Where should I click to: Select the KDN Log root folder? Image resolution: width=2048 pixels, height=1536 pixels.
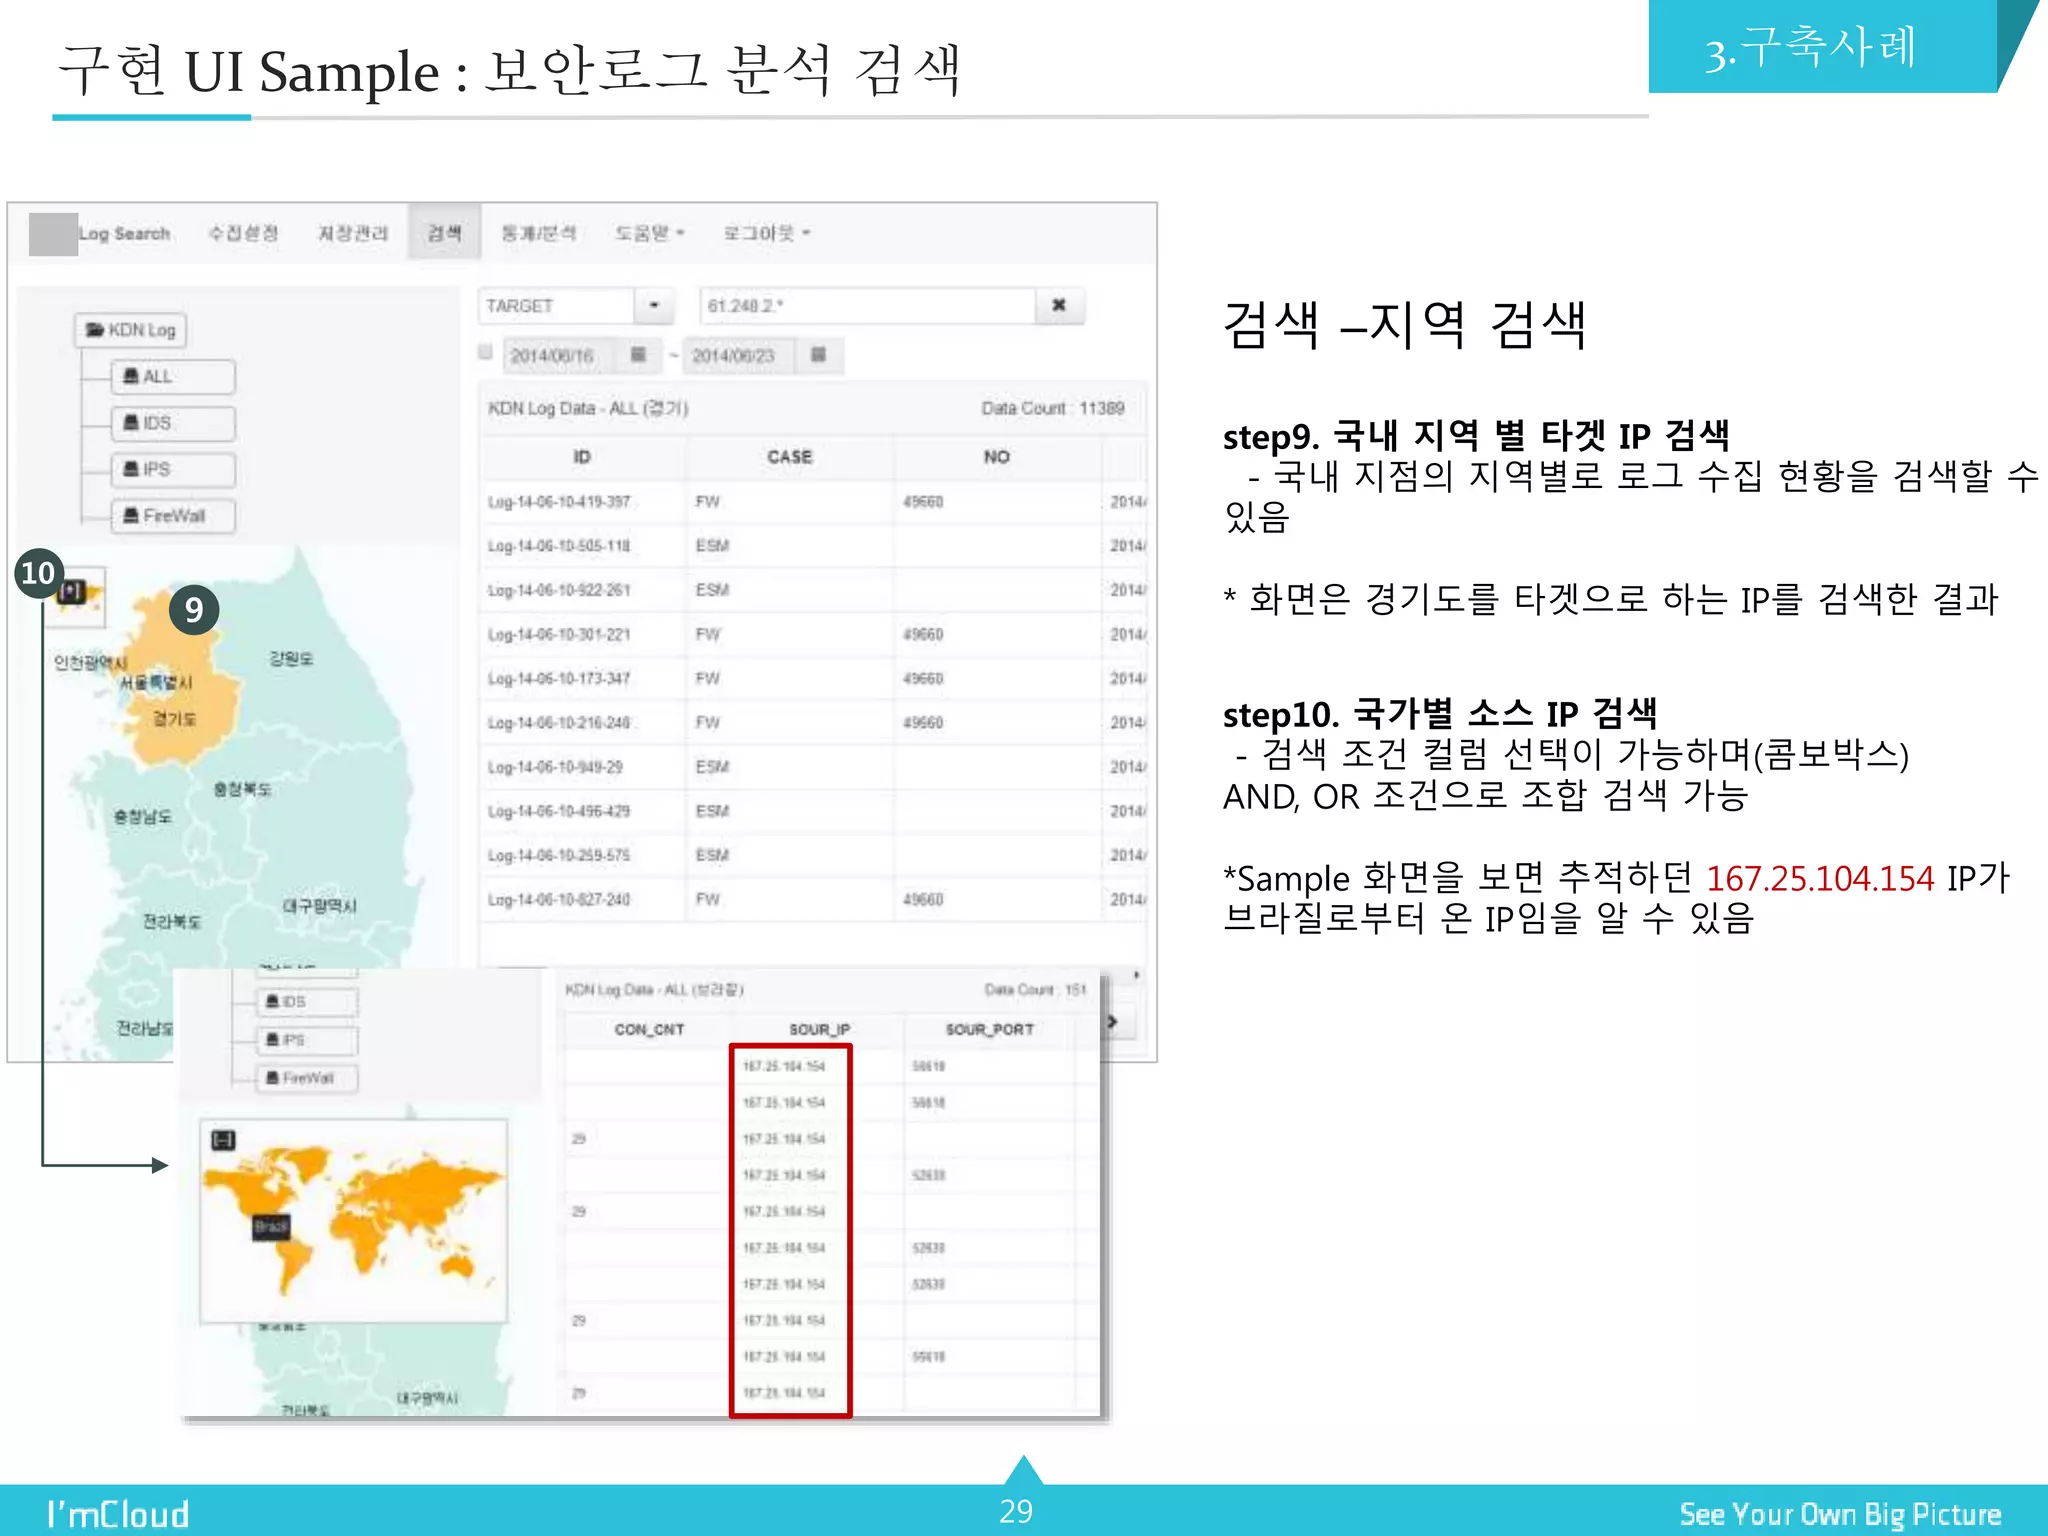131,330
